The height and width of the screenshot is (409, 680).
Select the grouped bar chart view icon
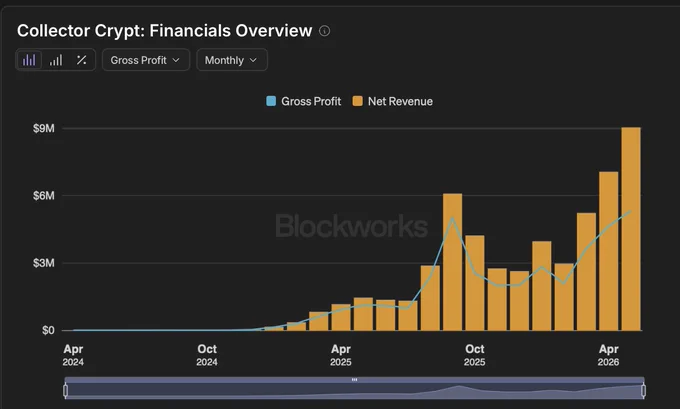tap(29, 60)
